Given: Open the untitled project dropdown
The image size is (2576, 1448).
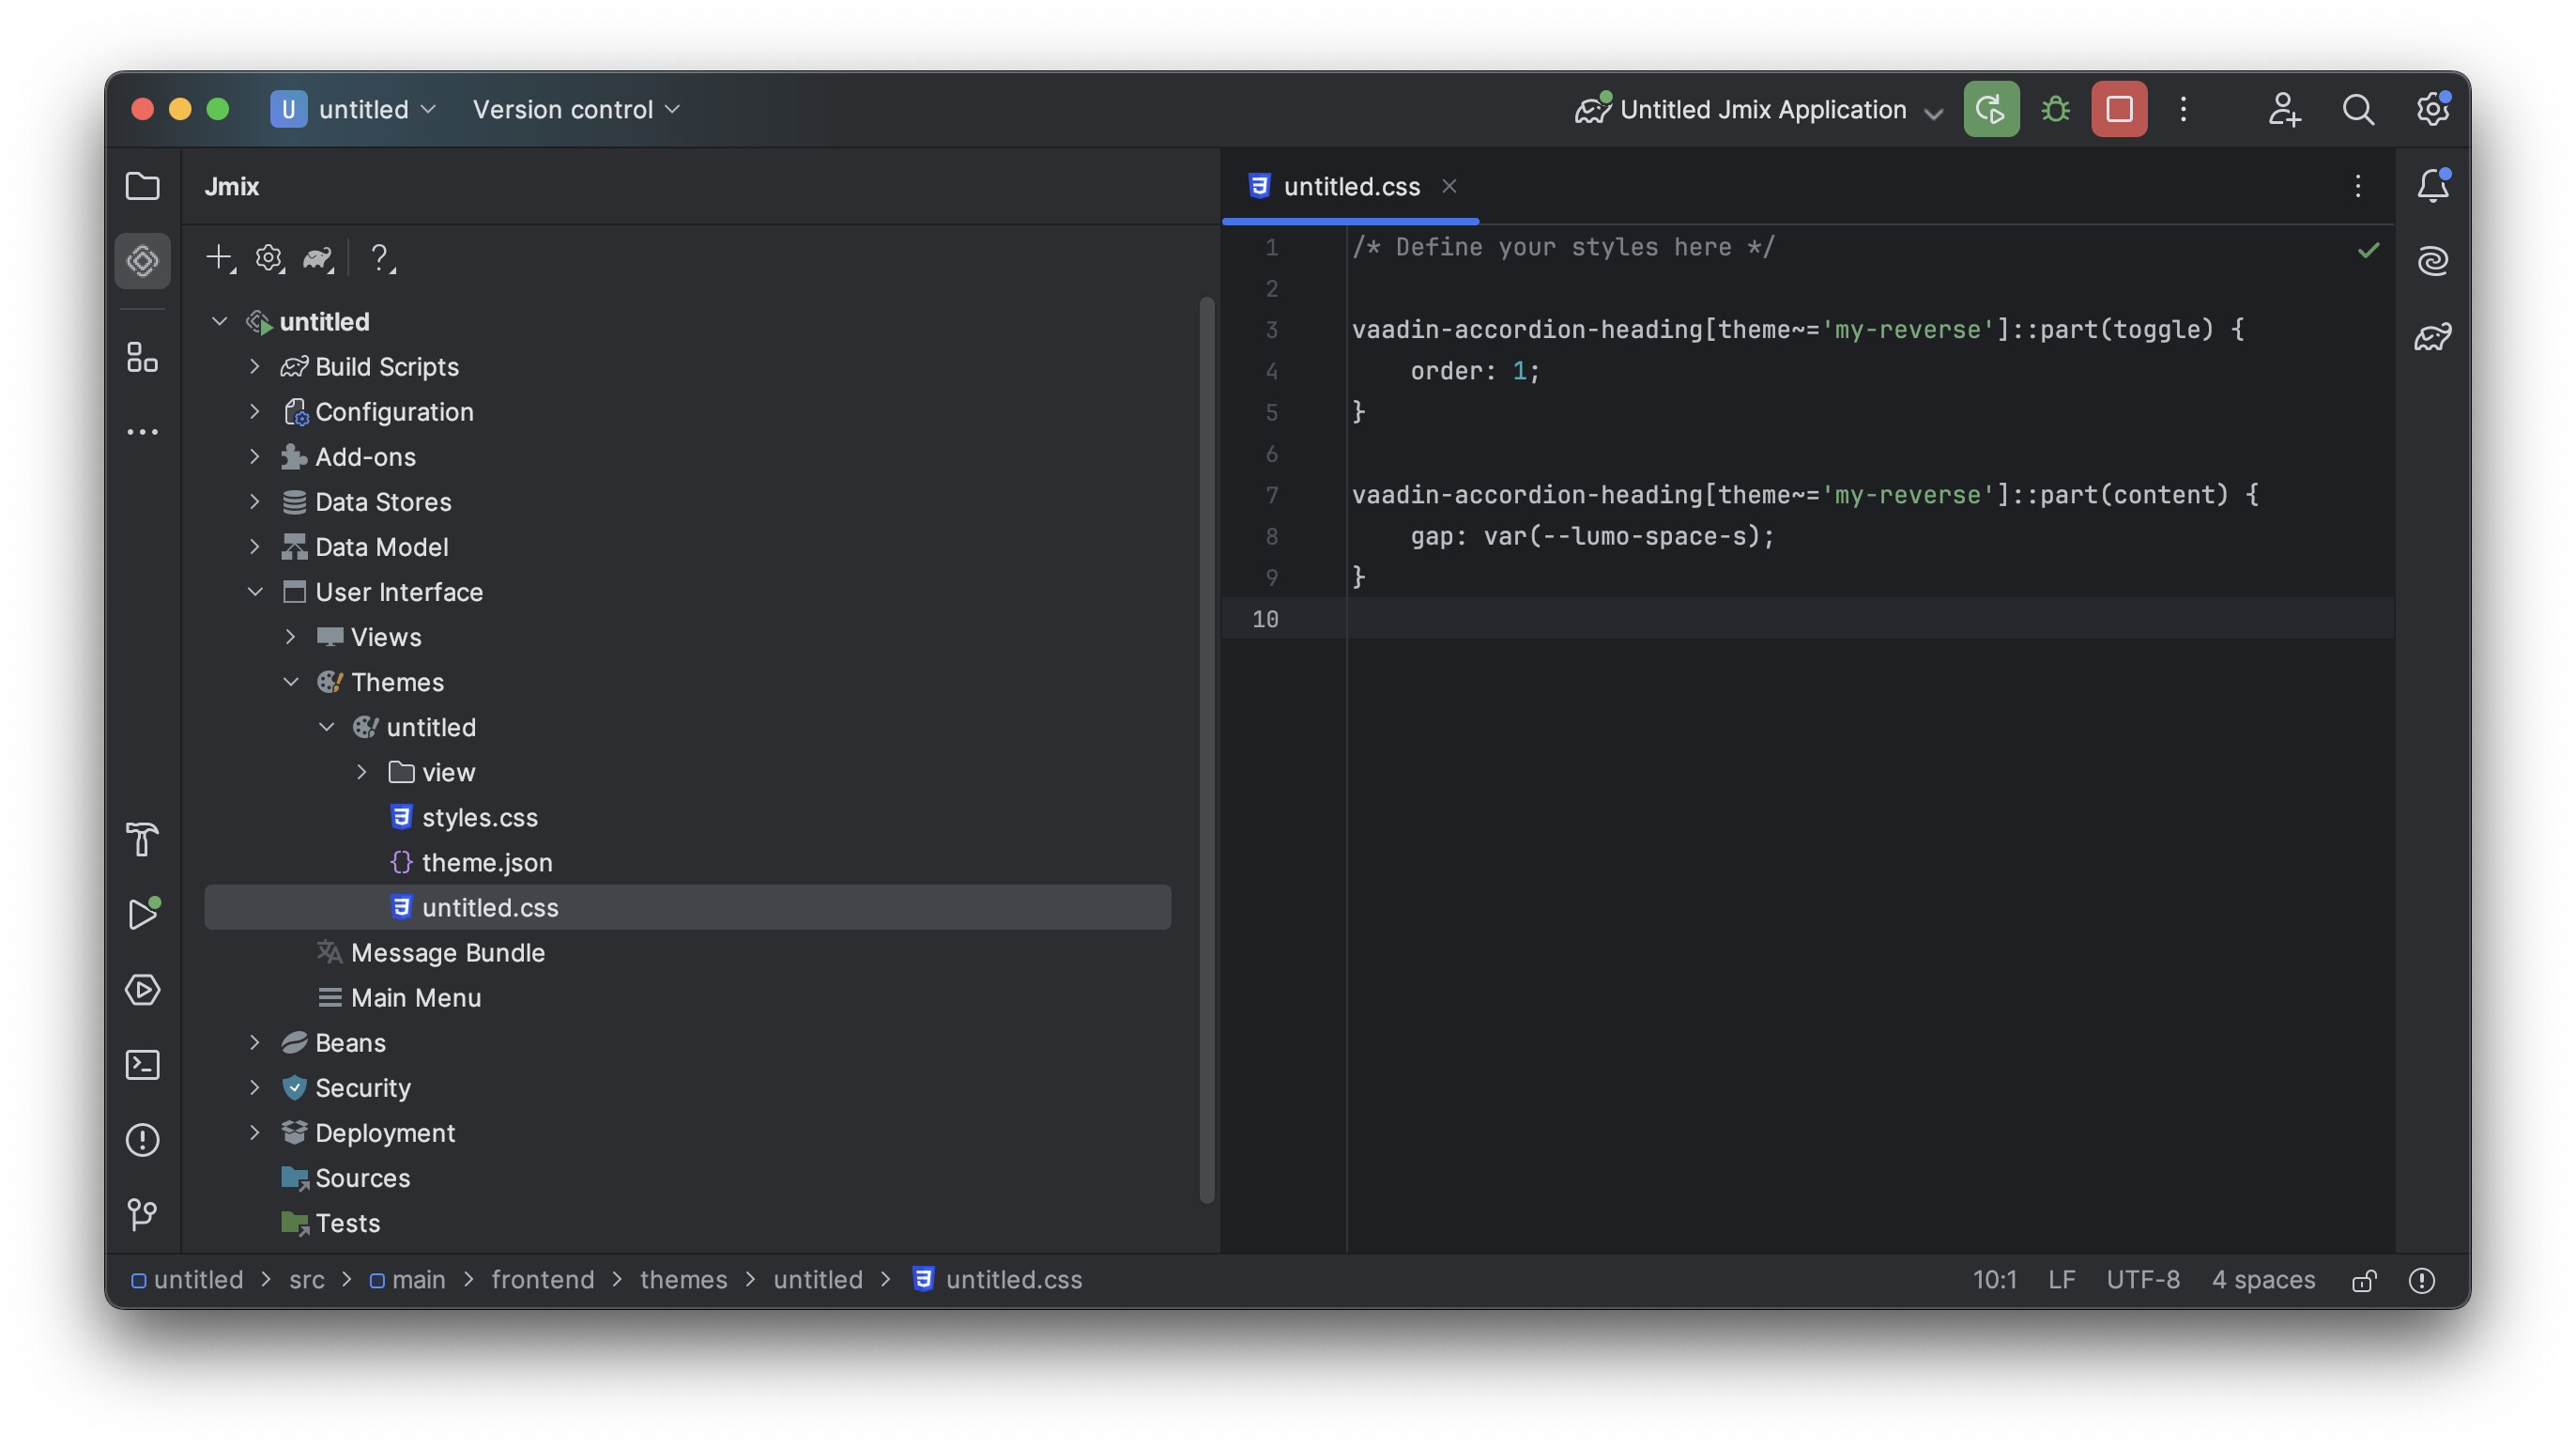Looking at the screenshot, I should pos(354,109).
